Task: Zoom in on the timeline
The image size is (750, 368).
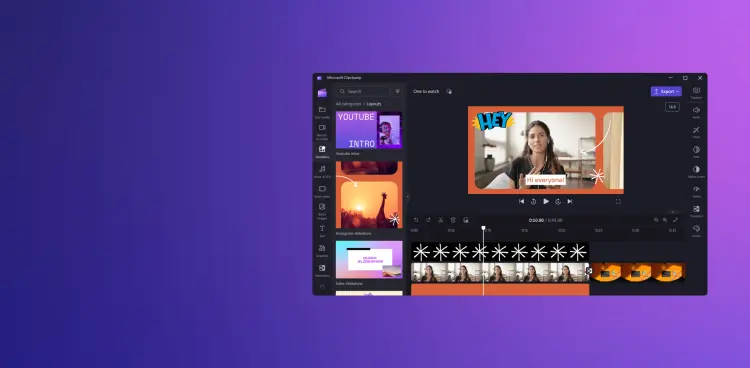Action: coord(665,220)
